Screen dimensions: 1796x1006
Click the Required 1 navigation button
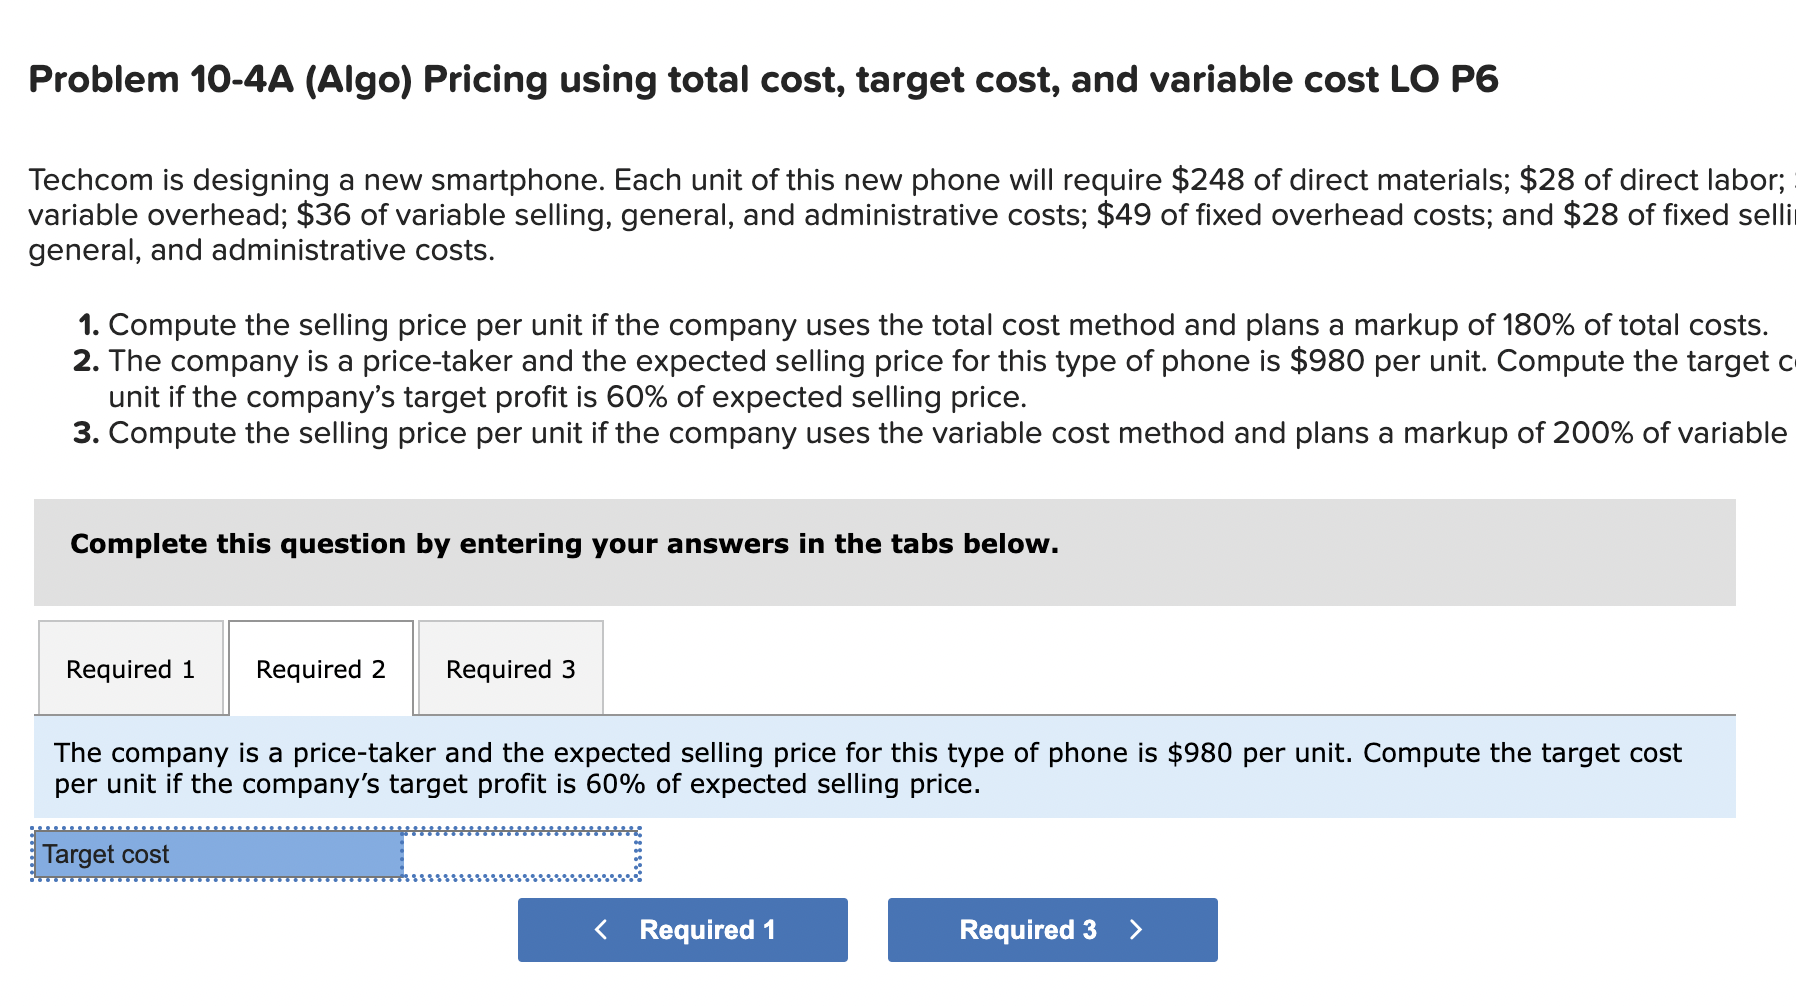coord(682,929)
